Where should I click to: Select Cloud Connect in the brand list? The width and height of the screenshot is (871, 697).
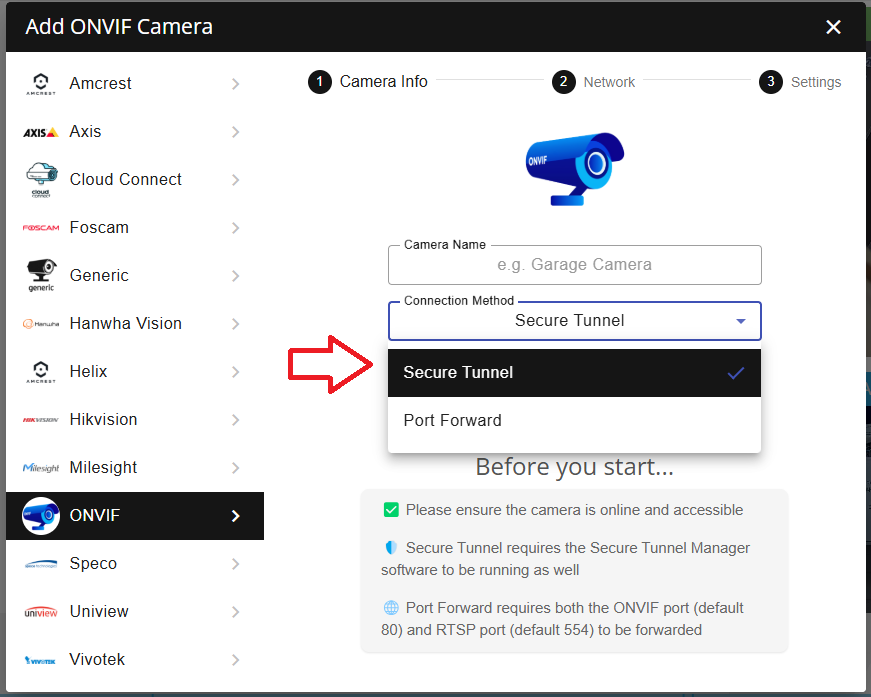[x=135, y=180]
